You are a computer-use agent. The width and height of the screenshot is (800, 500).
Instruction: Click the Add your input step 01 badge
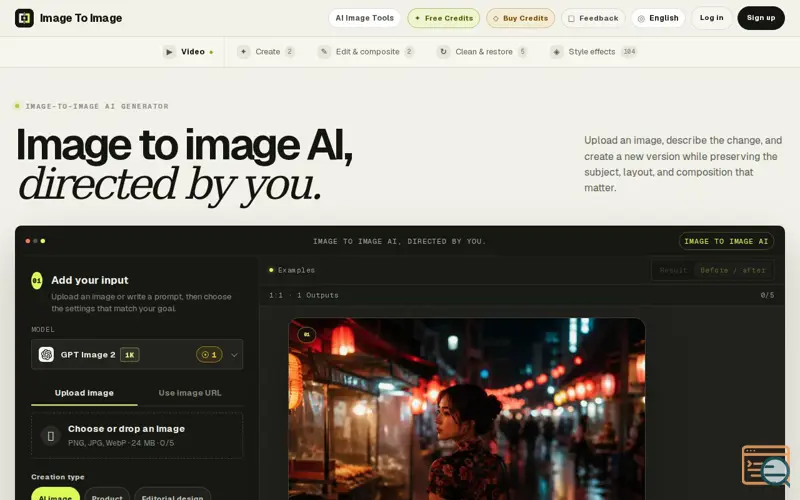pyautogui.click(x=37, y=281)
